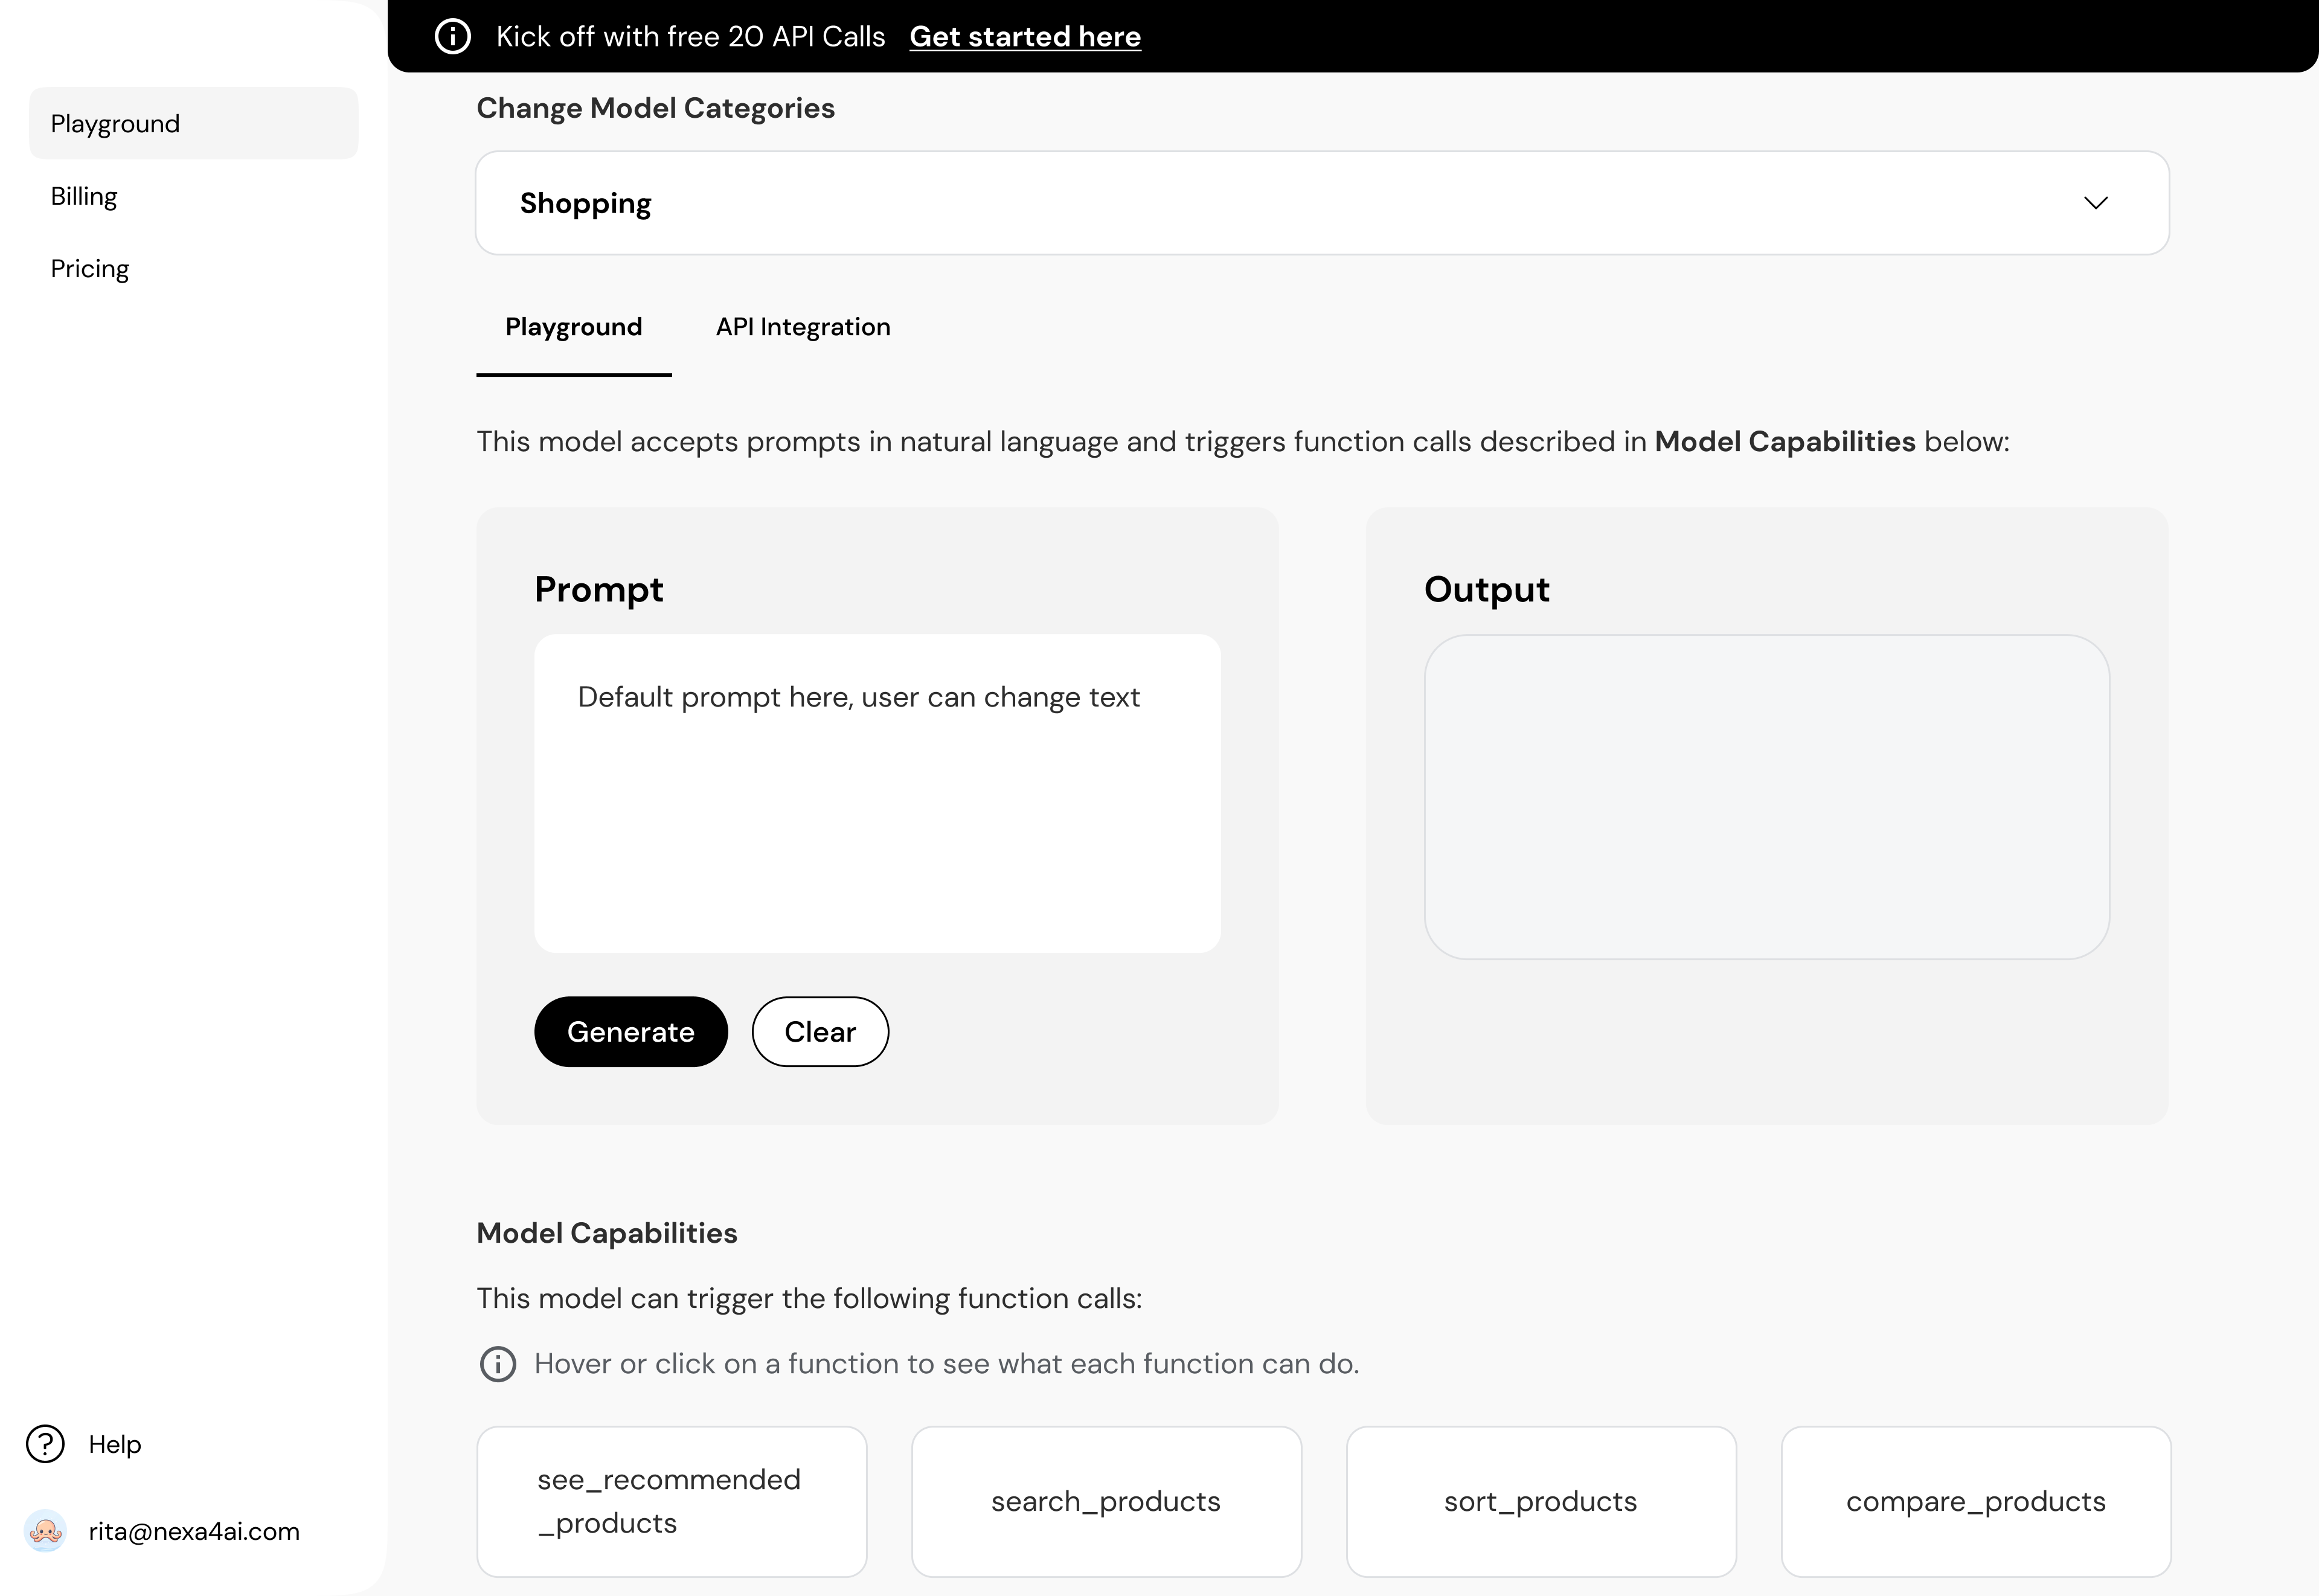Open the Shopping model categories dropdown
This screenshot has width=2319, height=1596.
1320,203
